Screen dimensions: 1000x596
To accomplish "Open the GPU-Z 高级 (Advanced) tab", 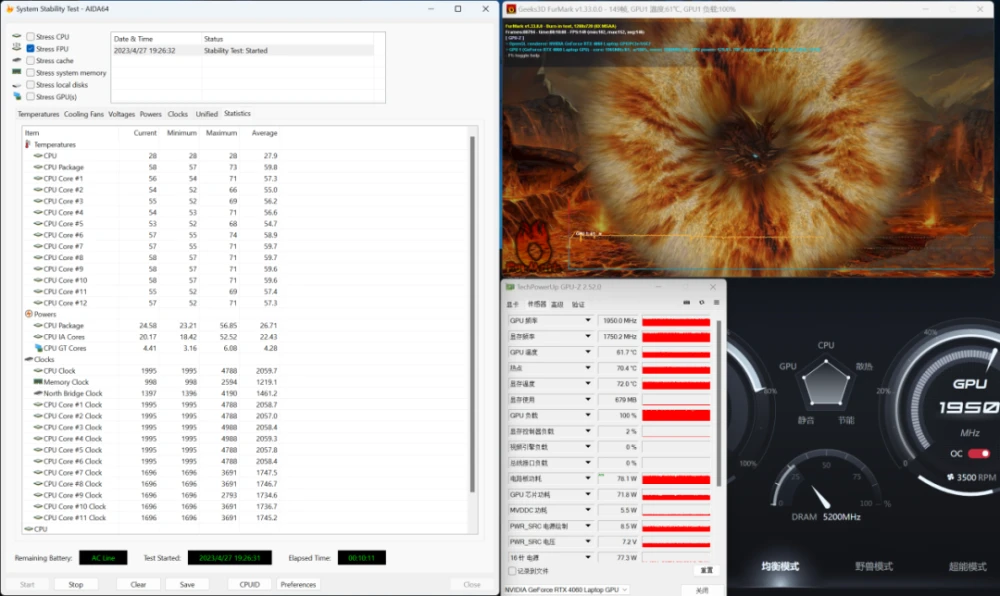I will pos(557,305).
